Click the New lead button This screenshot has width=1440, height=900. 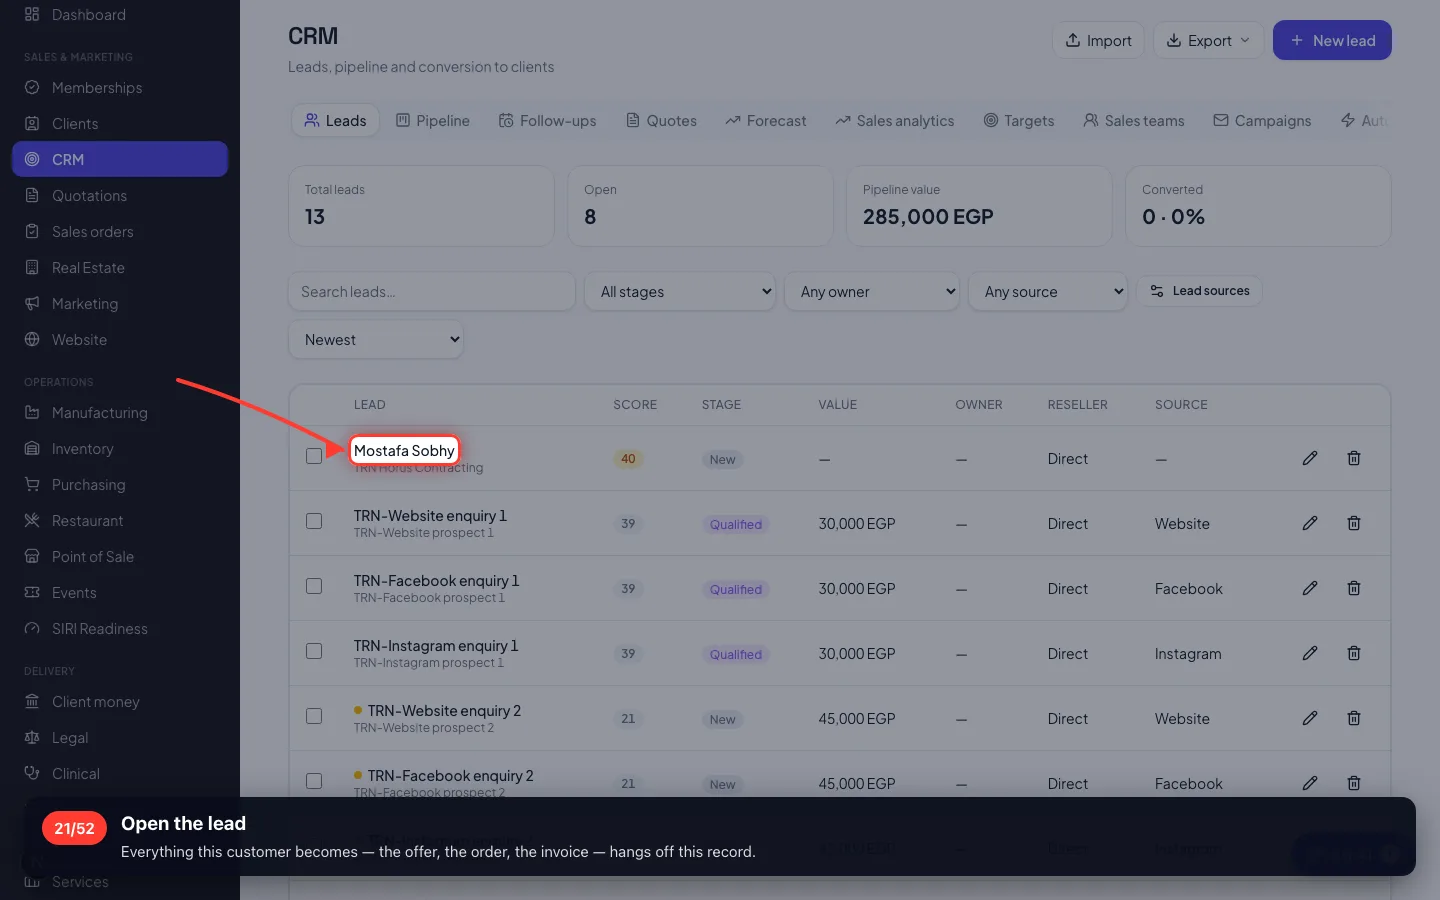pyautogui.click(x=1332, y=40)
